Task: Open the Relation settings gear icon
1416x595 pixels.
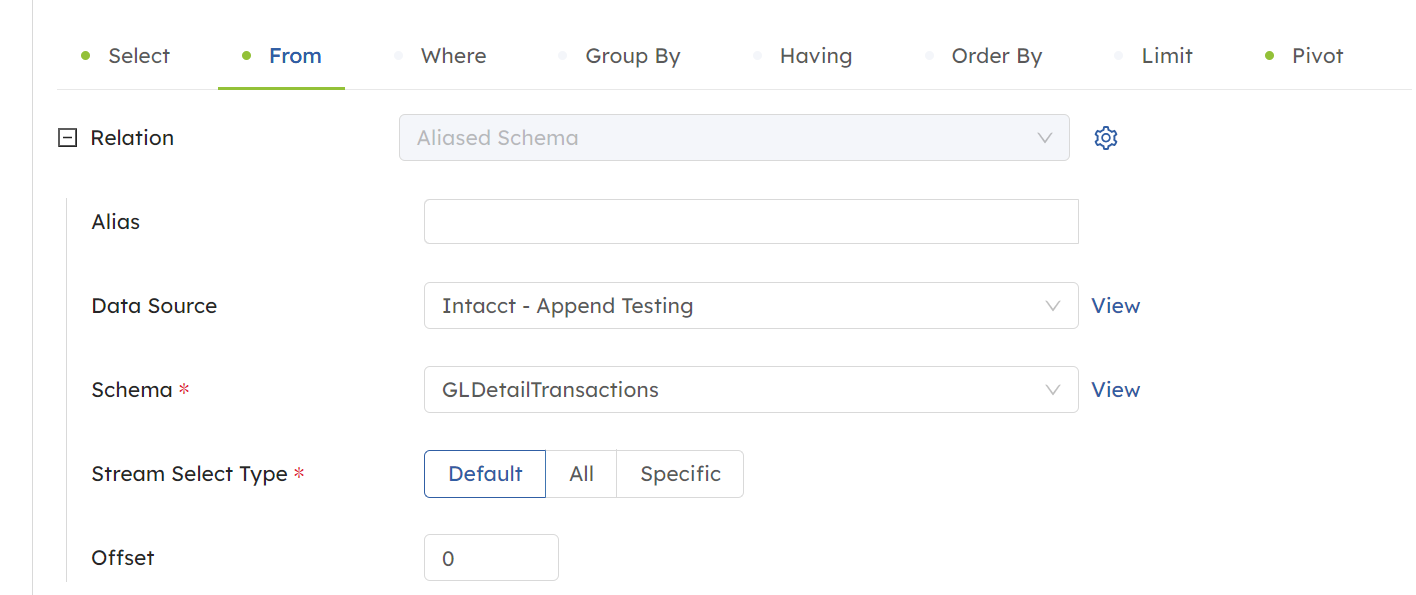Action: tap(1106, 137)
